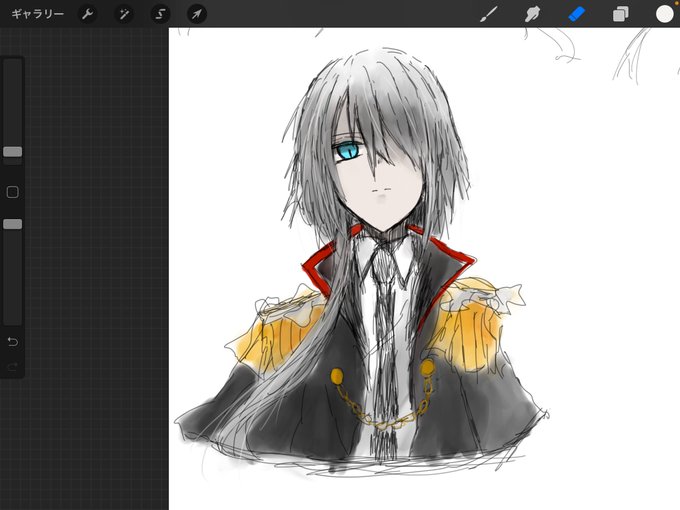The width and height of the screenshot is (680, 510).
Task: Click the character's cyan eye on canvas
Action: [348, 150]
